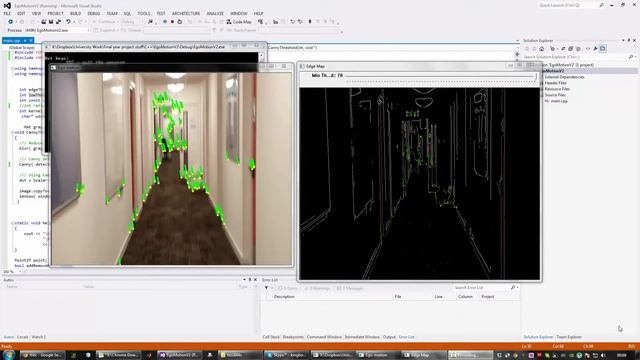Toggle Preview Selected Items in Solution Explorer
Image resolution: width=640 pixels, height=360 pixels.
pyautogui.click(x=603, y=49)
